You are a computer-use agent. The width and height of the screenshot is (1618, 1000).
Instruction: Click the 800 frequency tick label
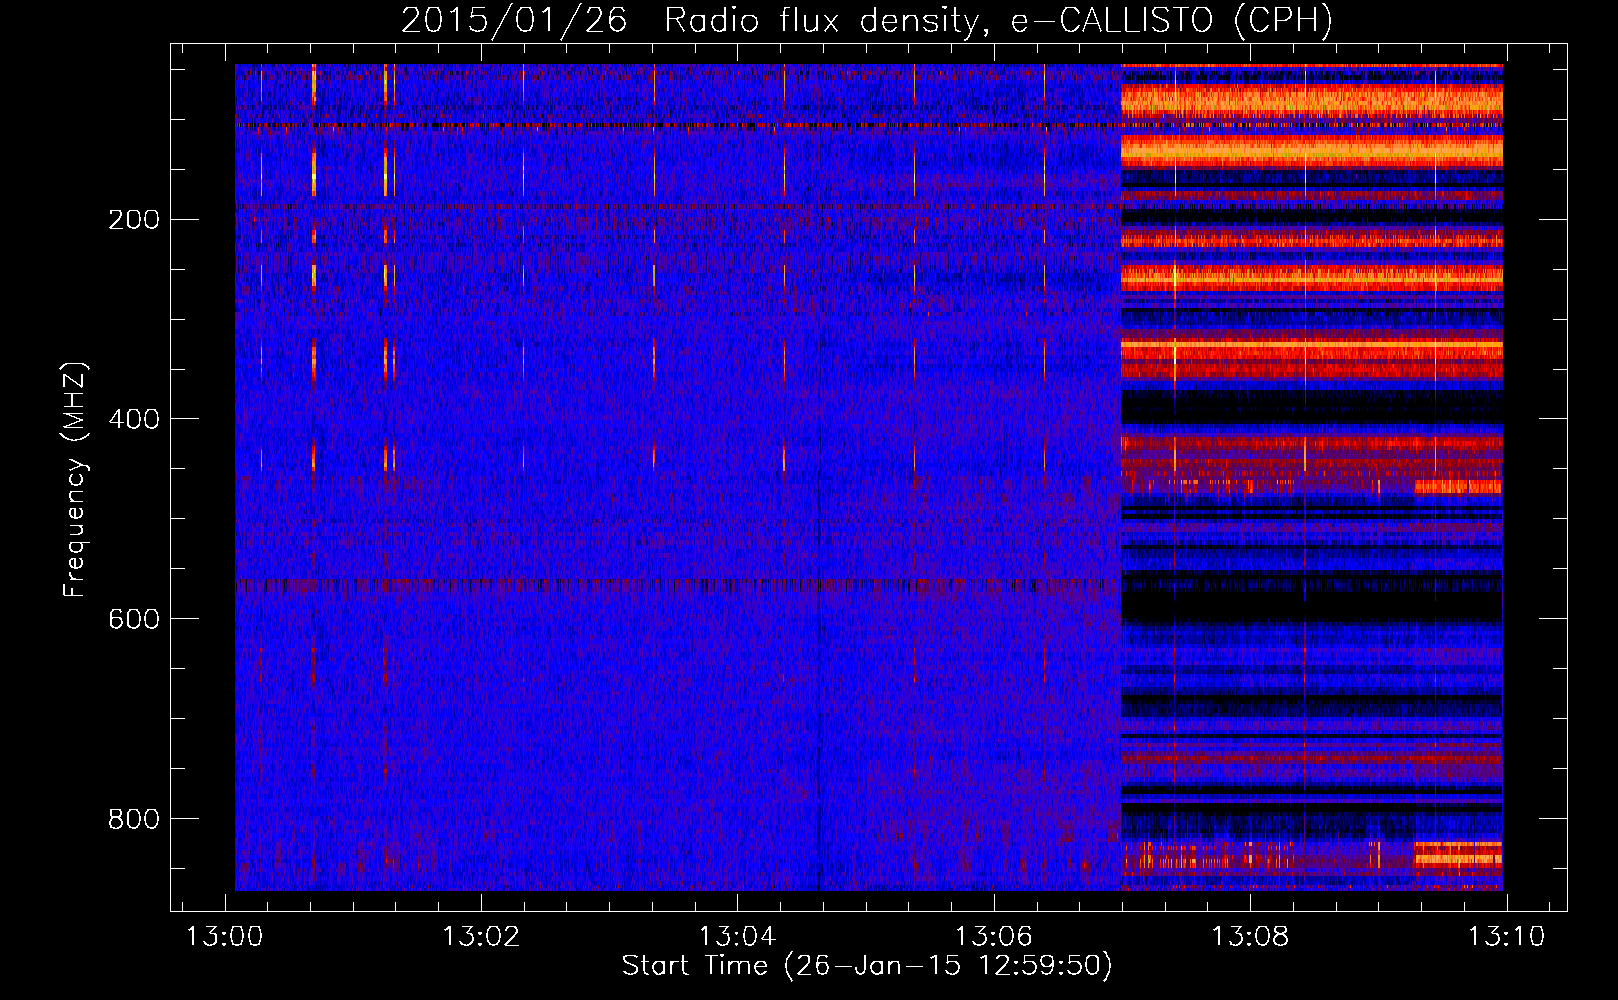pos(134,820)
